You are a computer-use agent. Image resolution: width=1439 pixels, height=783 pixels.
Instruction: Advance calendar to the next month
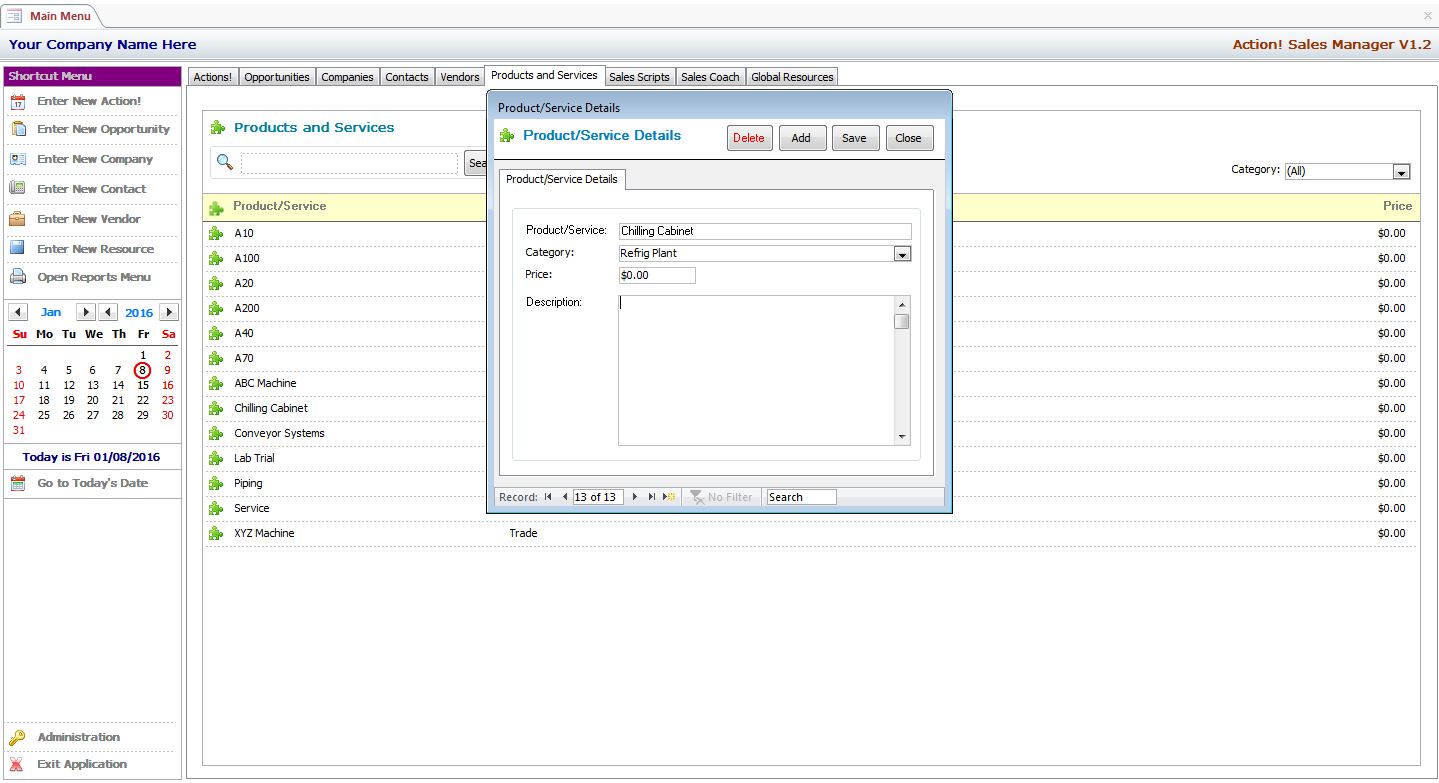[x=85, y=313]
